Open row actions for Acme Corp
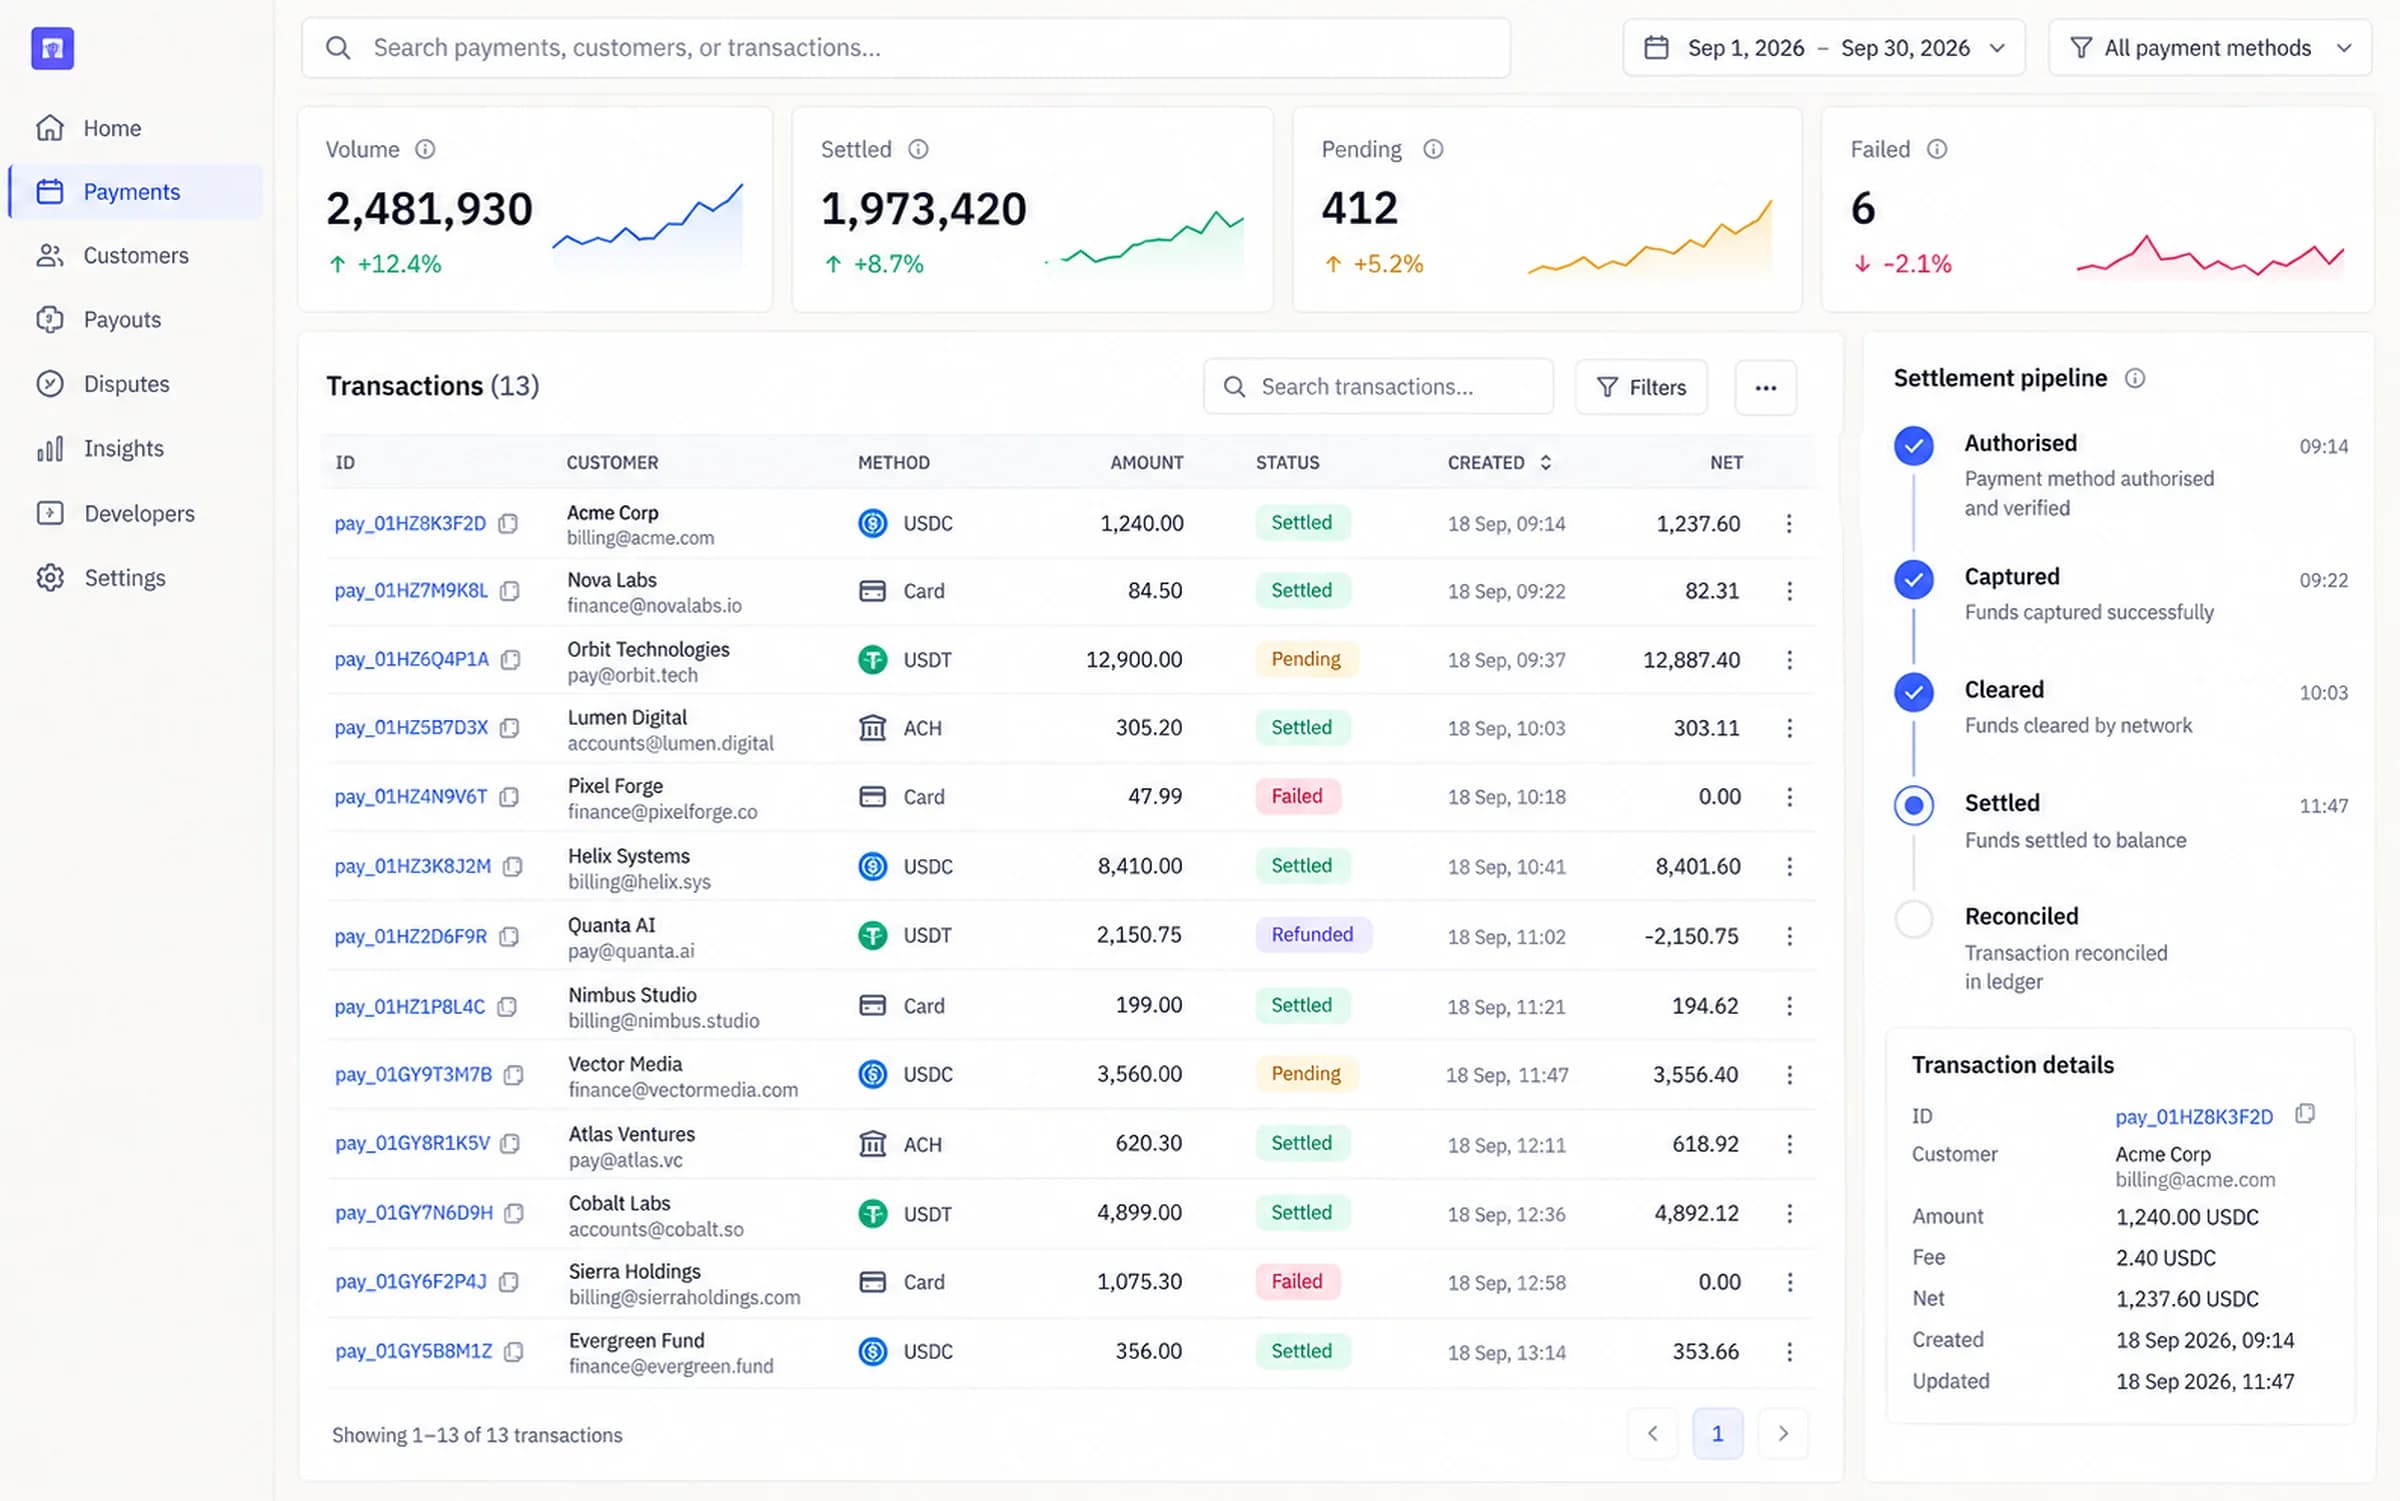Viewport: 2400px width, 1501px height. (1789, 524)
